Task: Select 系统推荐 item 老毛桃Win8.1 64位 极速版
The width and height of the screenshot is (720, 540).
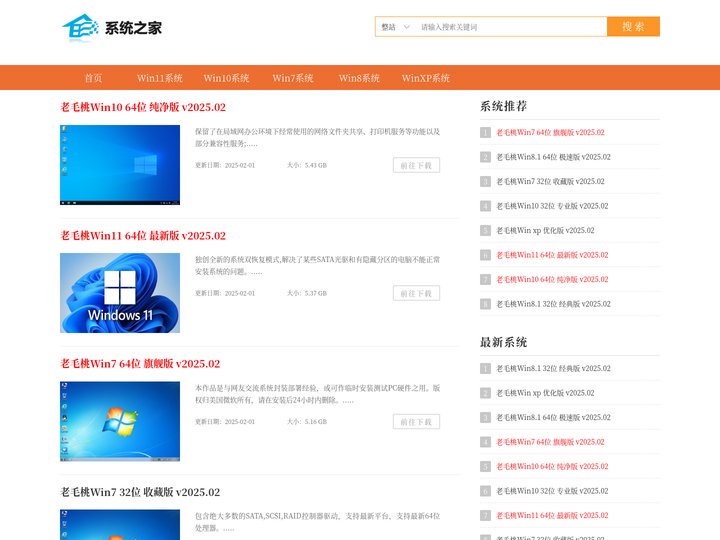Action: (553, 157)
